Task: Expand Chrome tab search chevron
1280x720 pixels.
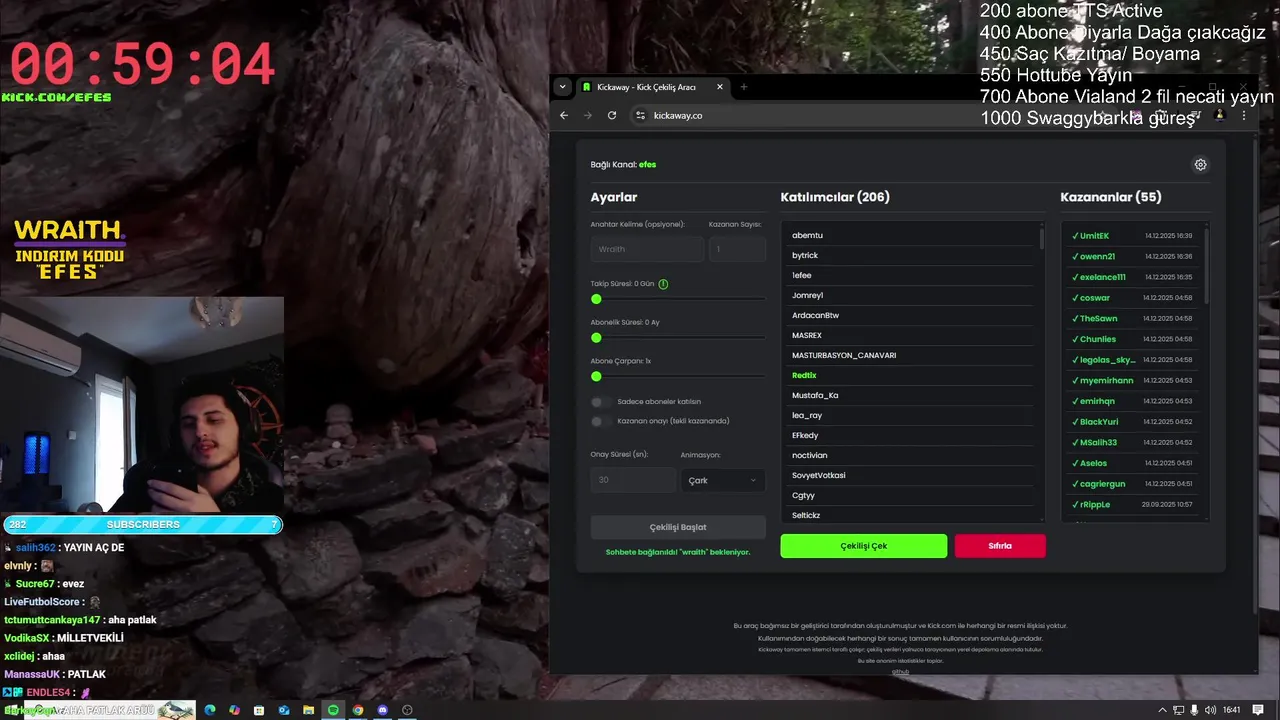Action: (x=563, y=87)
